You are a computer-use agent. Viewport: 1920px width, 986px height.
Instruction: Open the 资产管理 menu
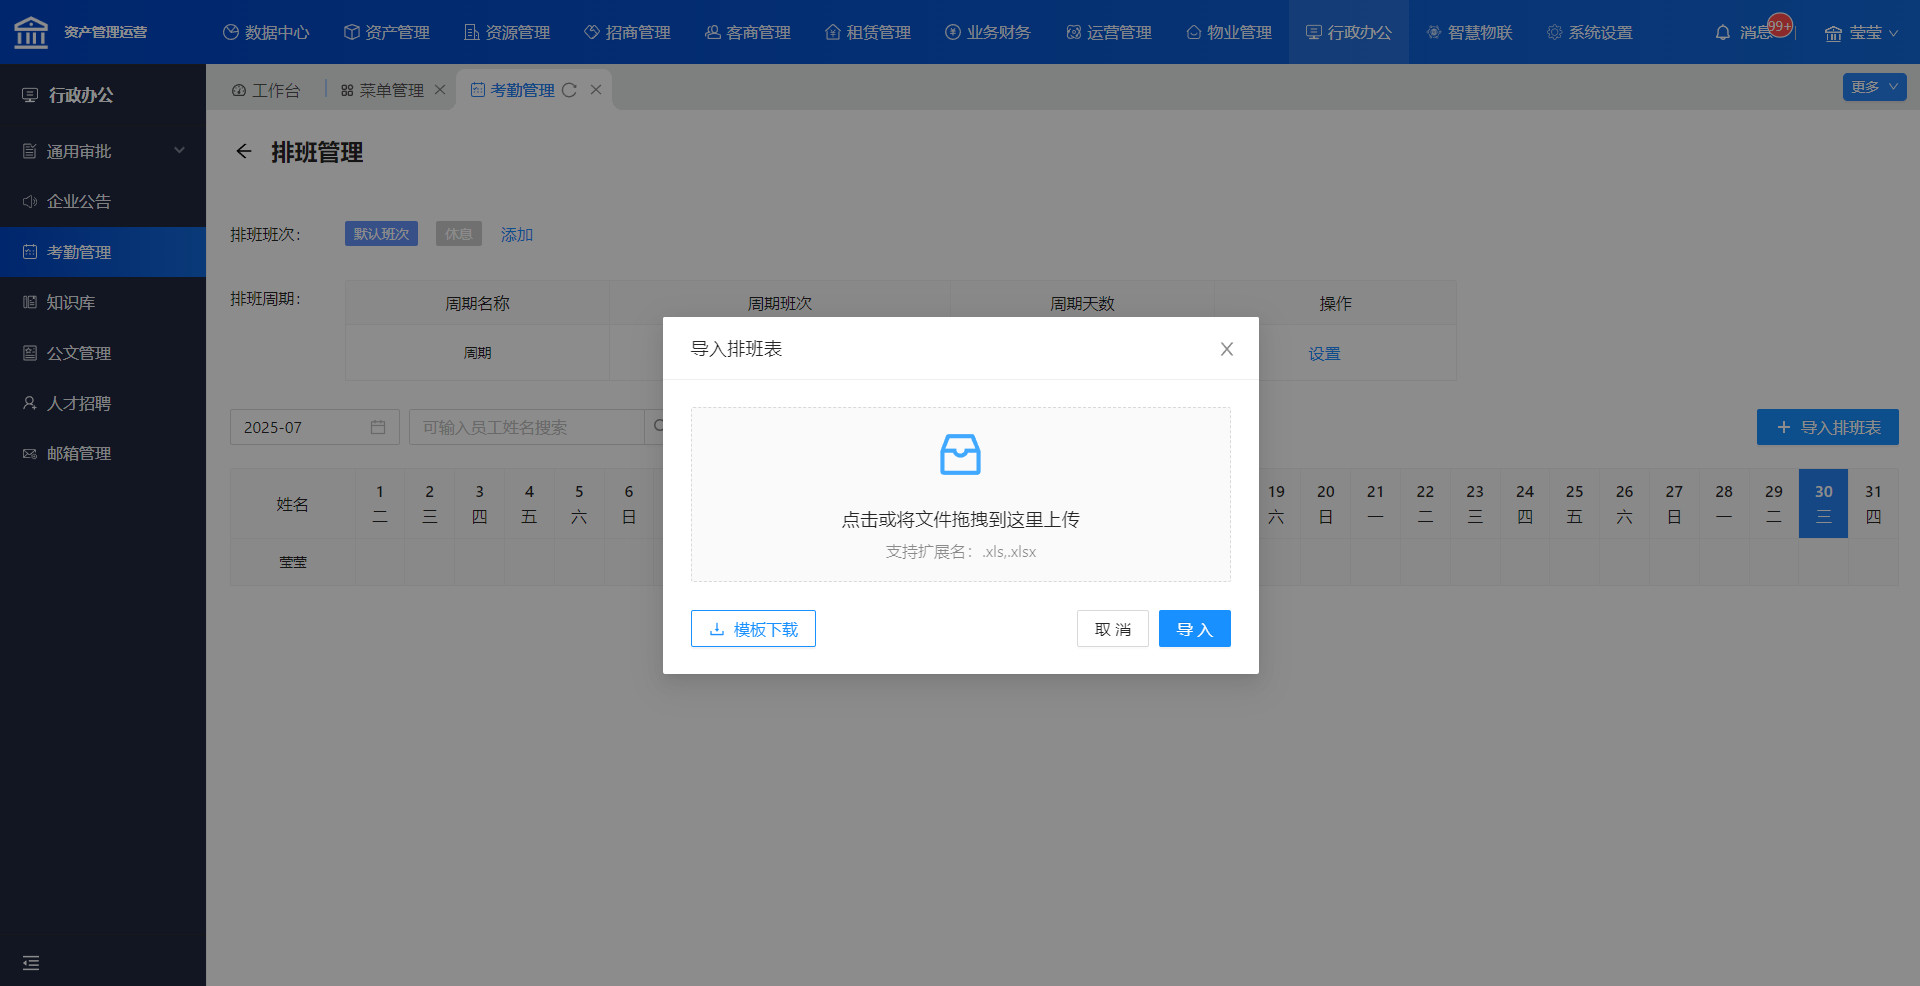click(387, 32)
